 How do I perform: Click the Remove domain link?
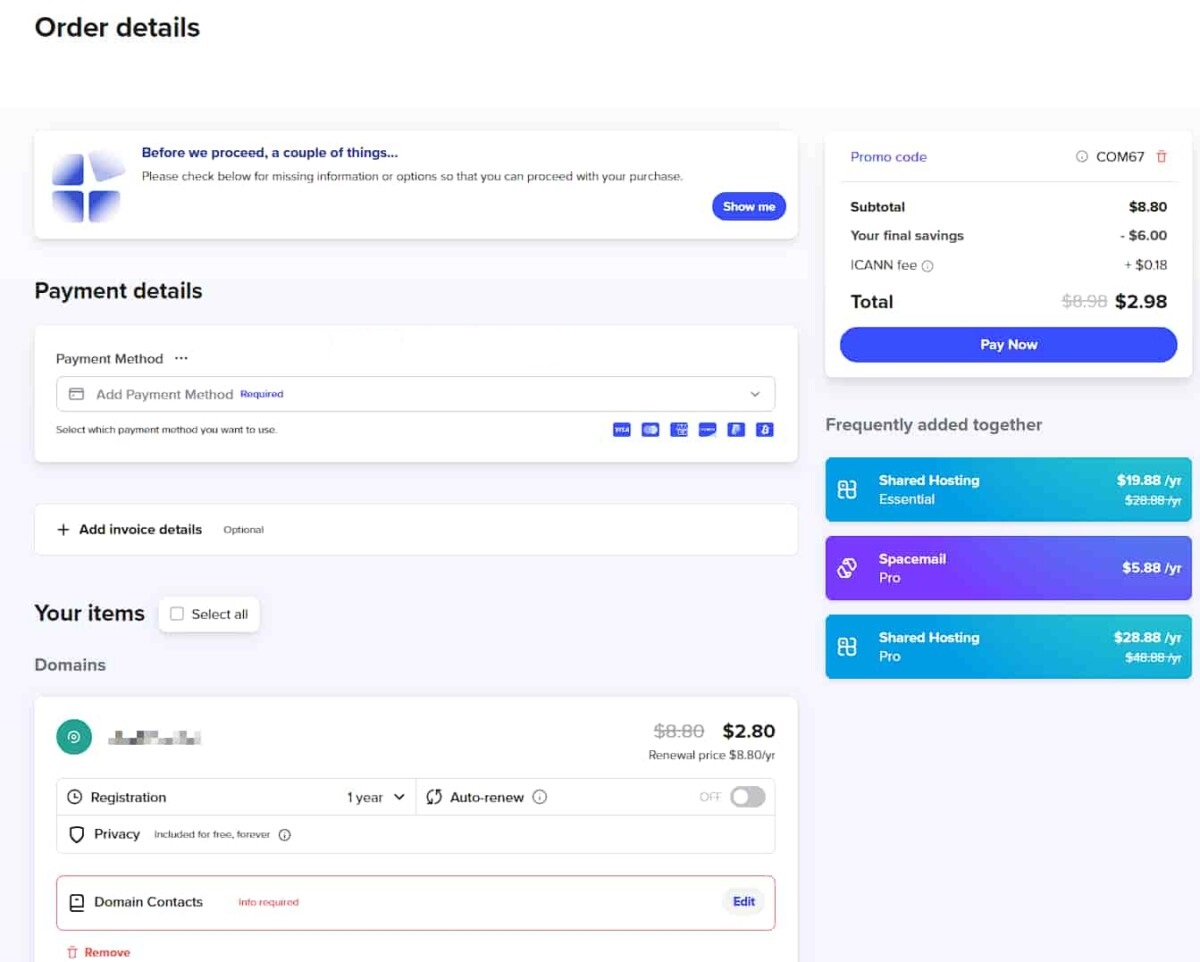coord(98,953)
